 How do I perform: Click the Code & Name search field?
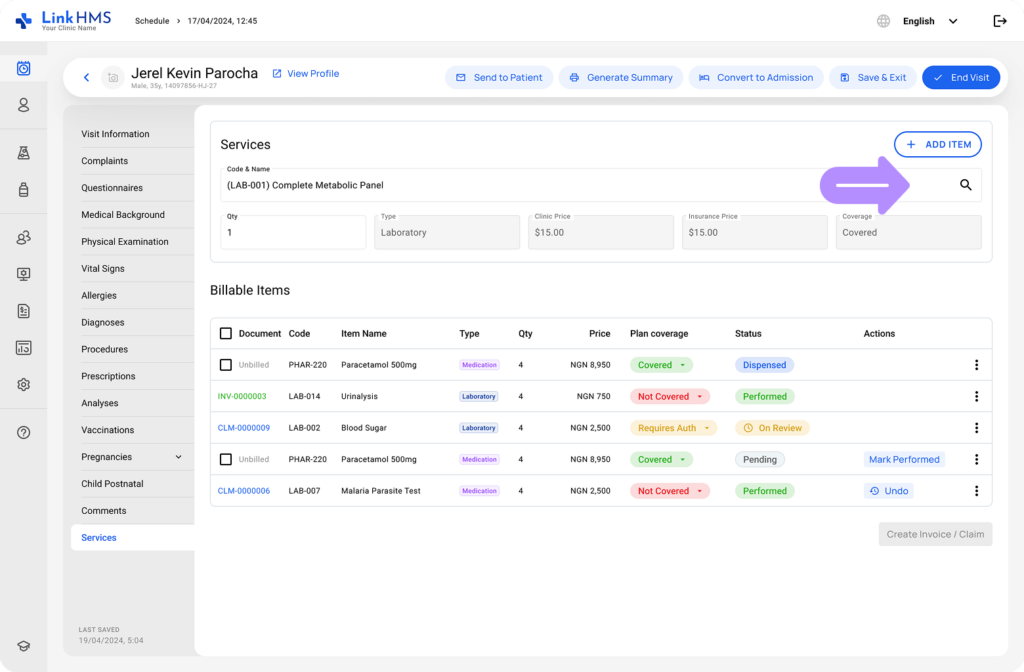coord(601,185)
